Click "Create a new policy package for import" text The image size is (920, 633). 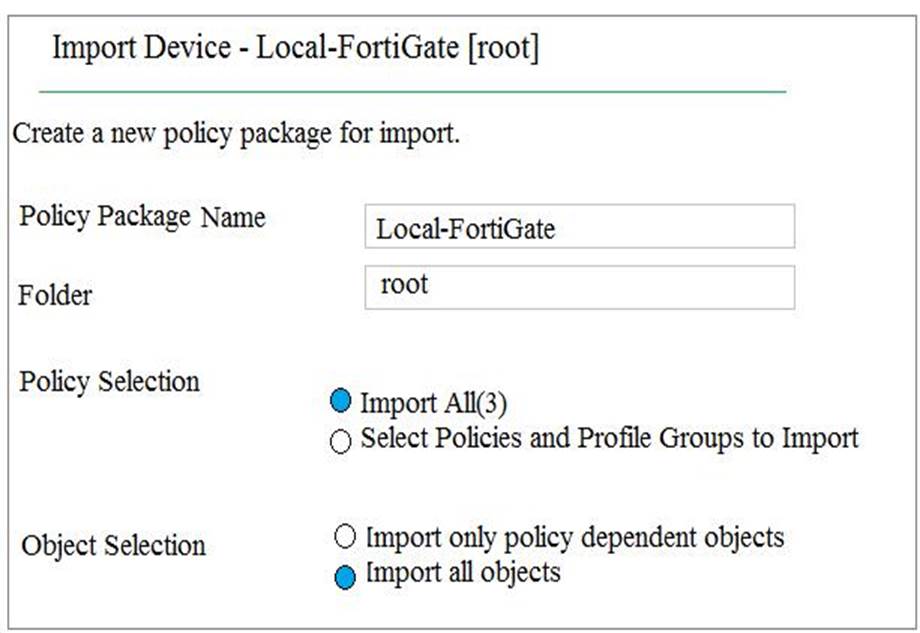pos(236,133)
